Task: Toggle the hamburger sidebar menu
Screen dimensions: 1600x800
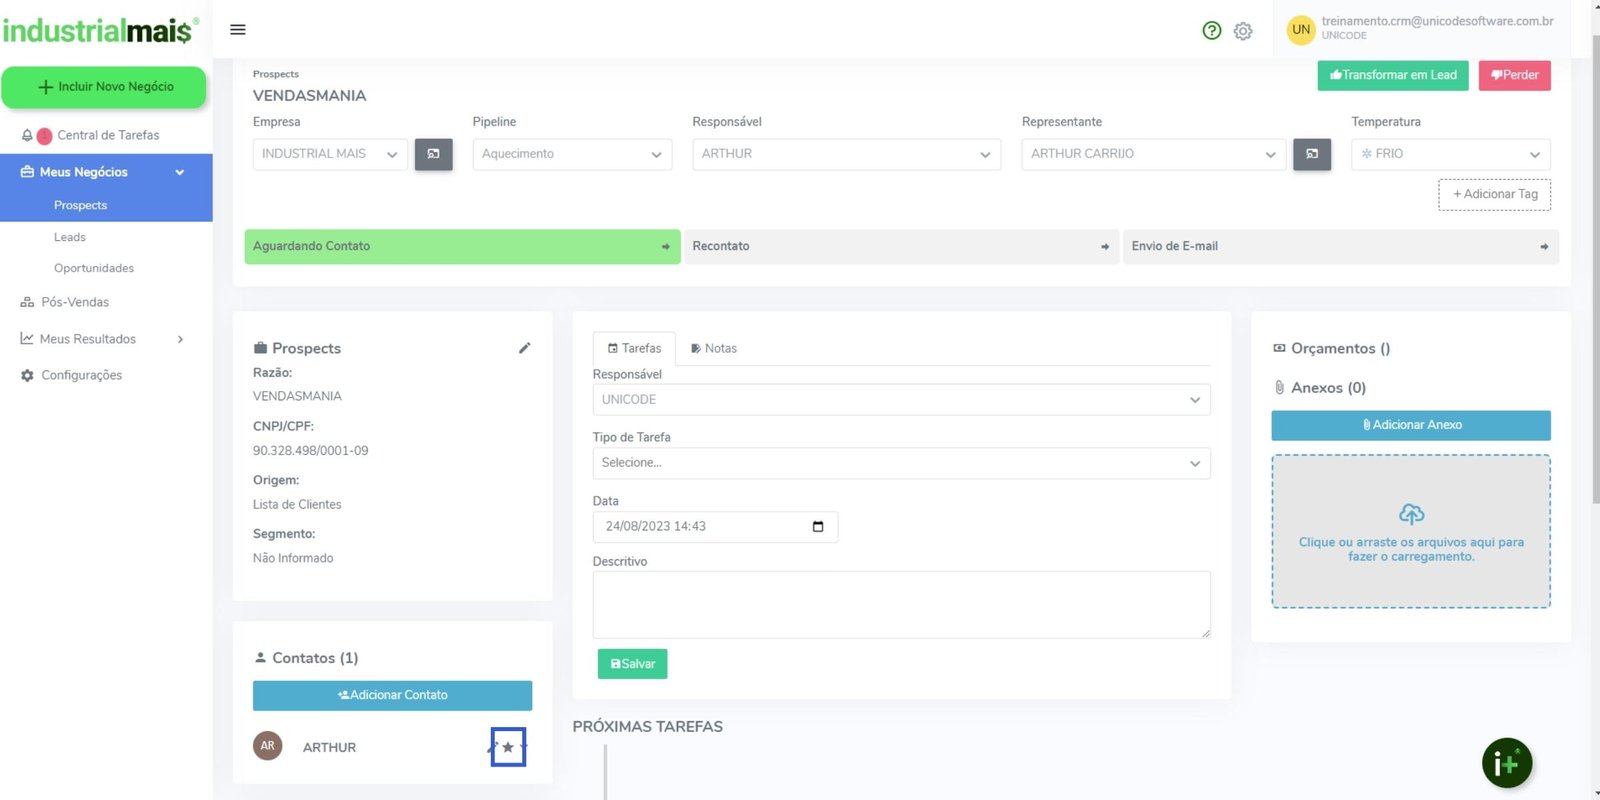Action: coord(238,30)
